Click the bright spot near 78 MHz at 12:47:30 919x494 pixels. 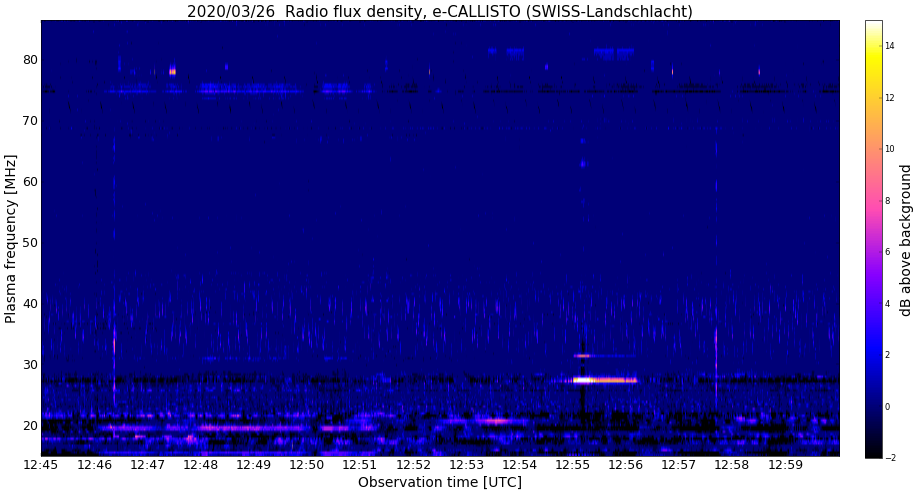(172, 71)
